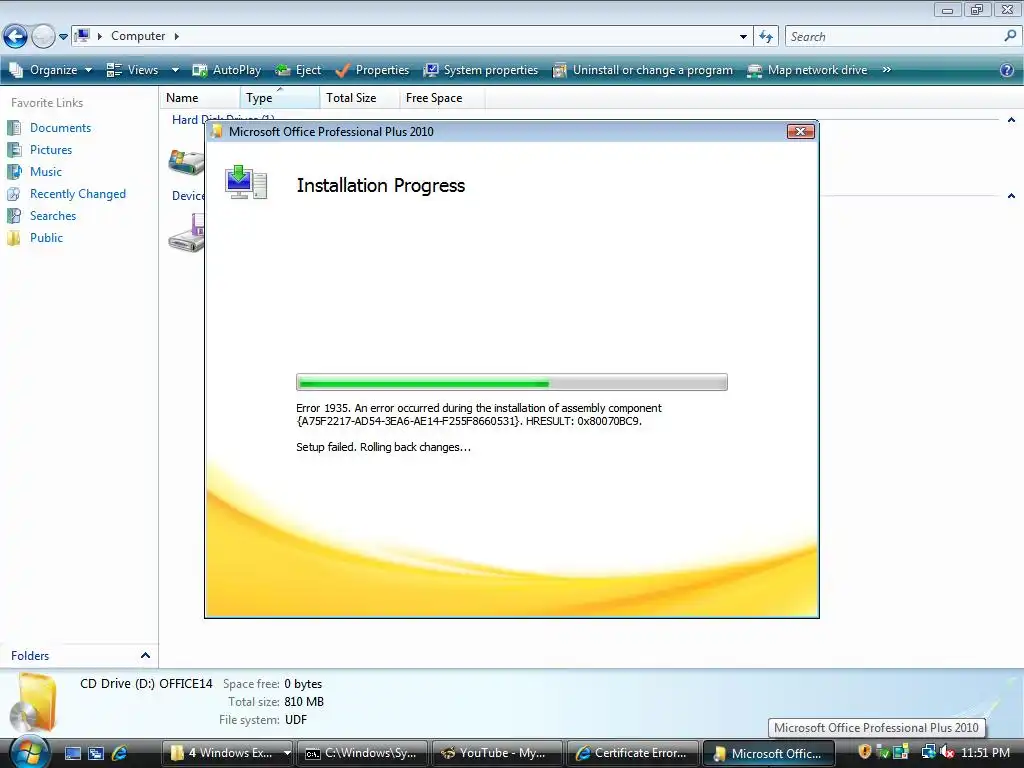
Task: Click the Music icon in sidebar
Action: 14,172
